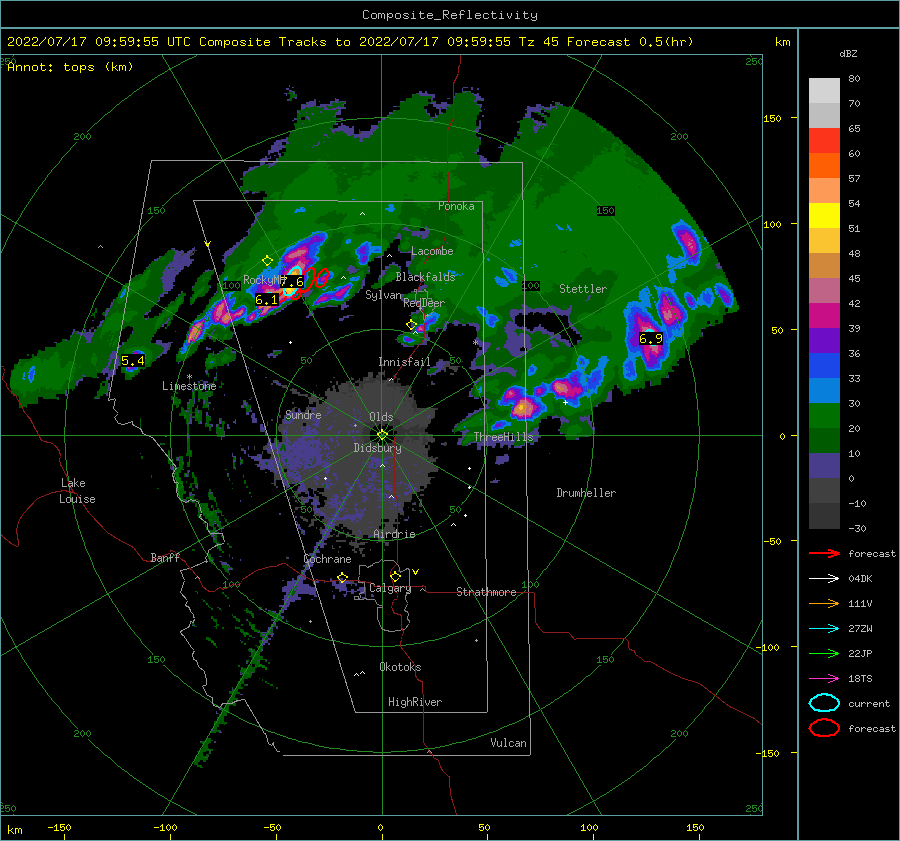The width and height of the screenshot is (900, 841).
Task: Click the UTC timestamp header line
Action: 350,42
